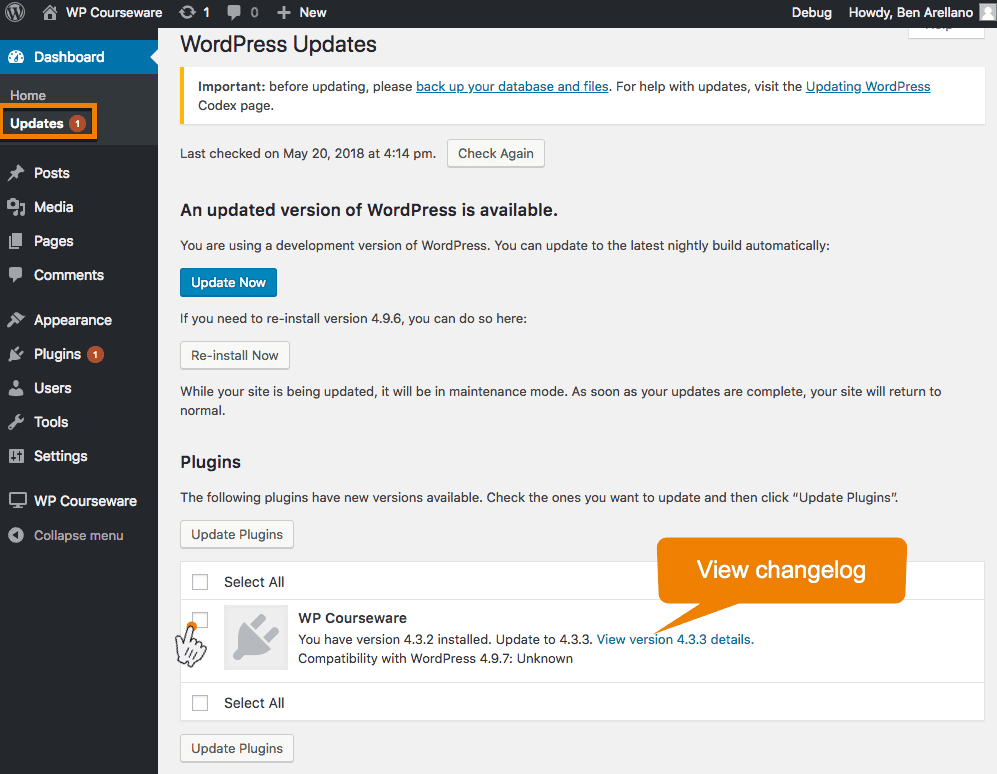997x774 pixels.
Task: Click the Appearance paintbrush icon
Action: [17, 320]
